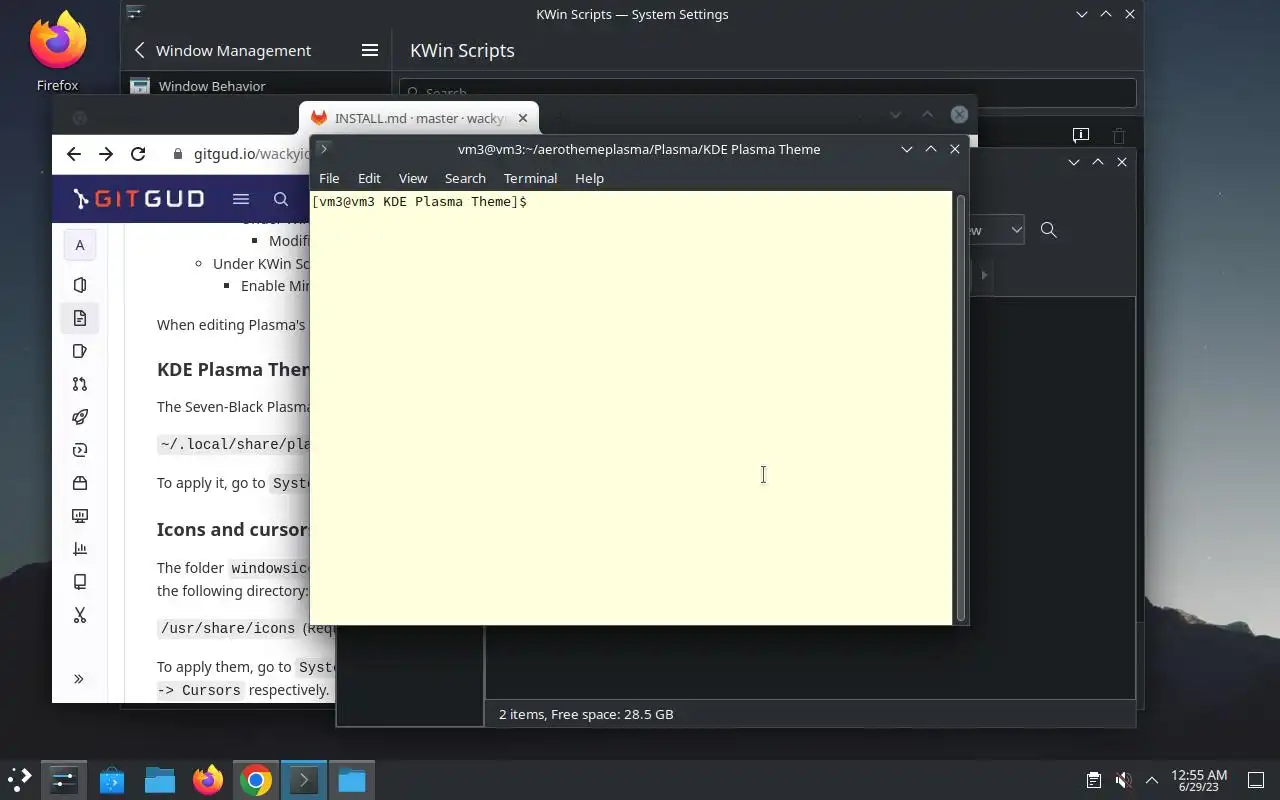The image size is (1280, 800).
Task: Open Merge requests icon in GitGud sidebar
Action: pyautogui.click(x=80, y=384)
